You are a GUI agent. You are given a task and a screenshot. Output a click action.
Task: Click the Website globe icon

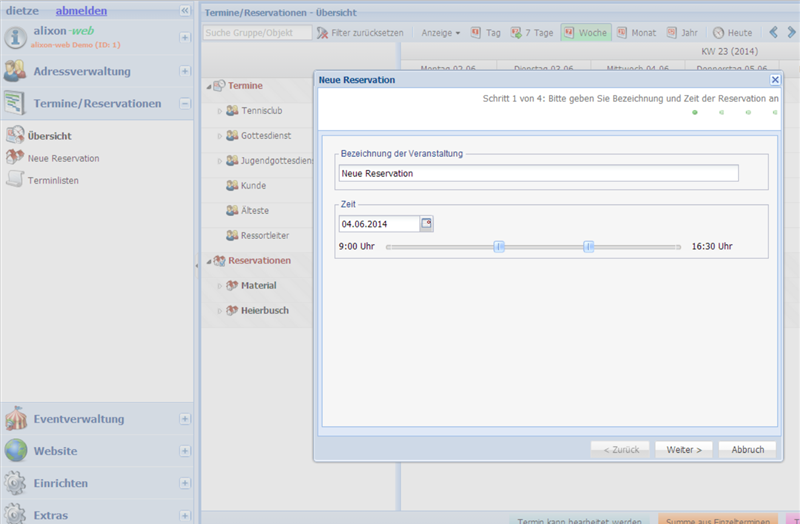(x=16, y=451)
